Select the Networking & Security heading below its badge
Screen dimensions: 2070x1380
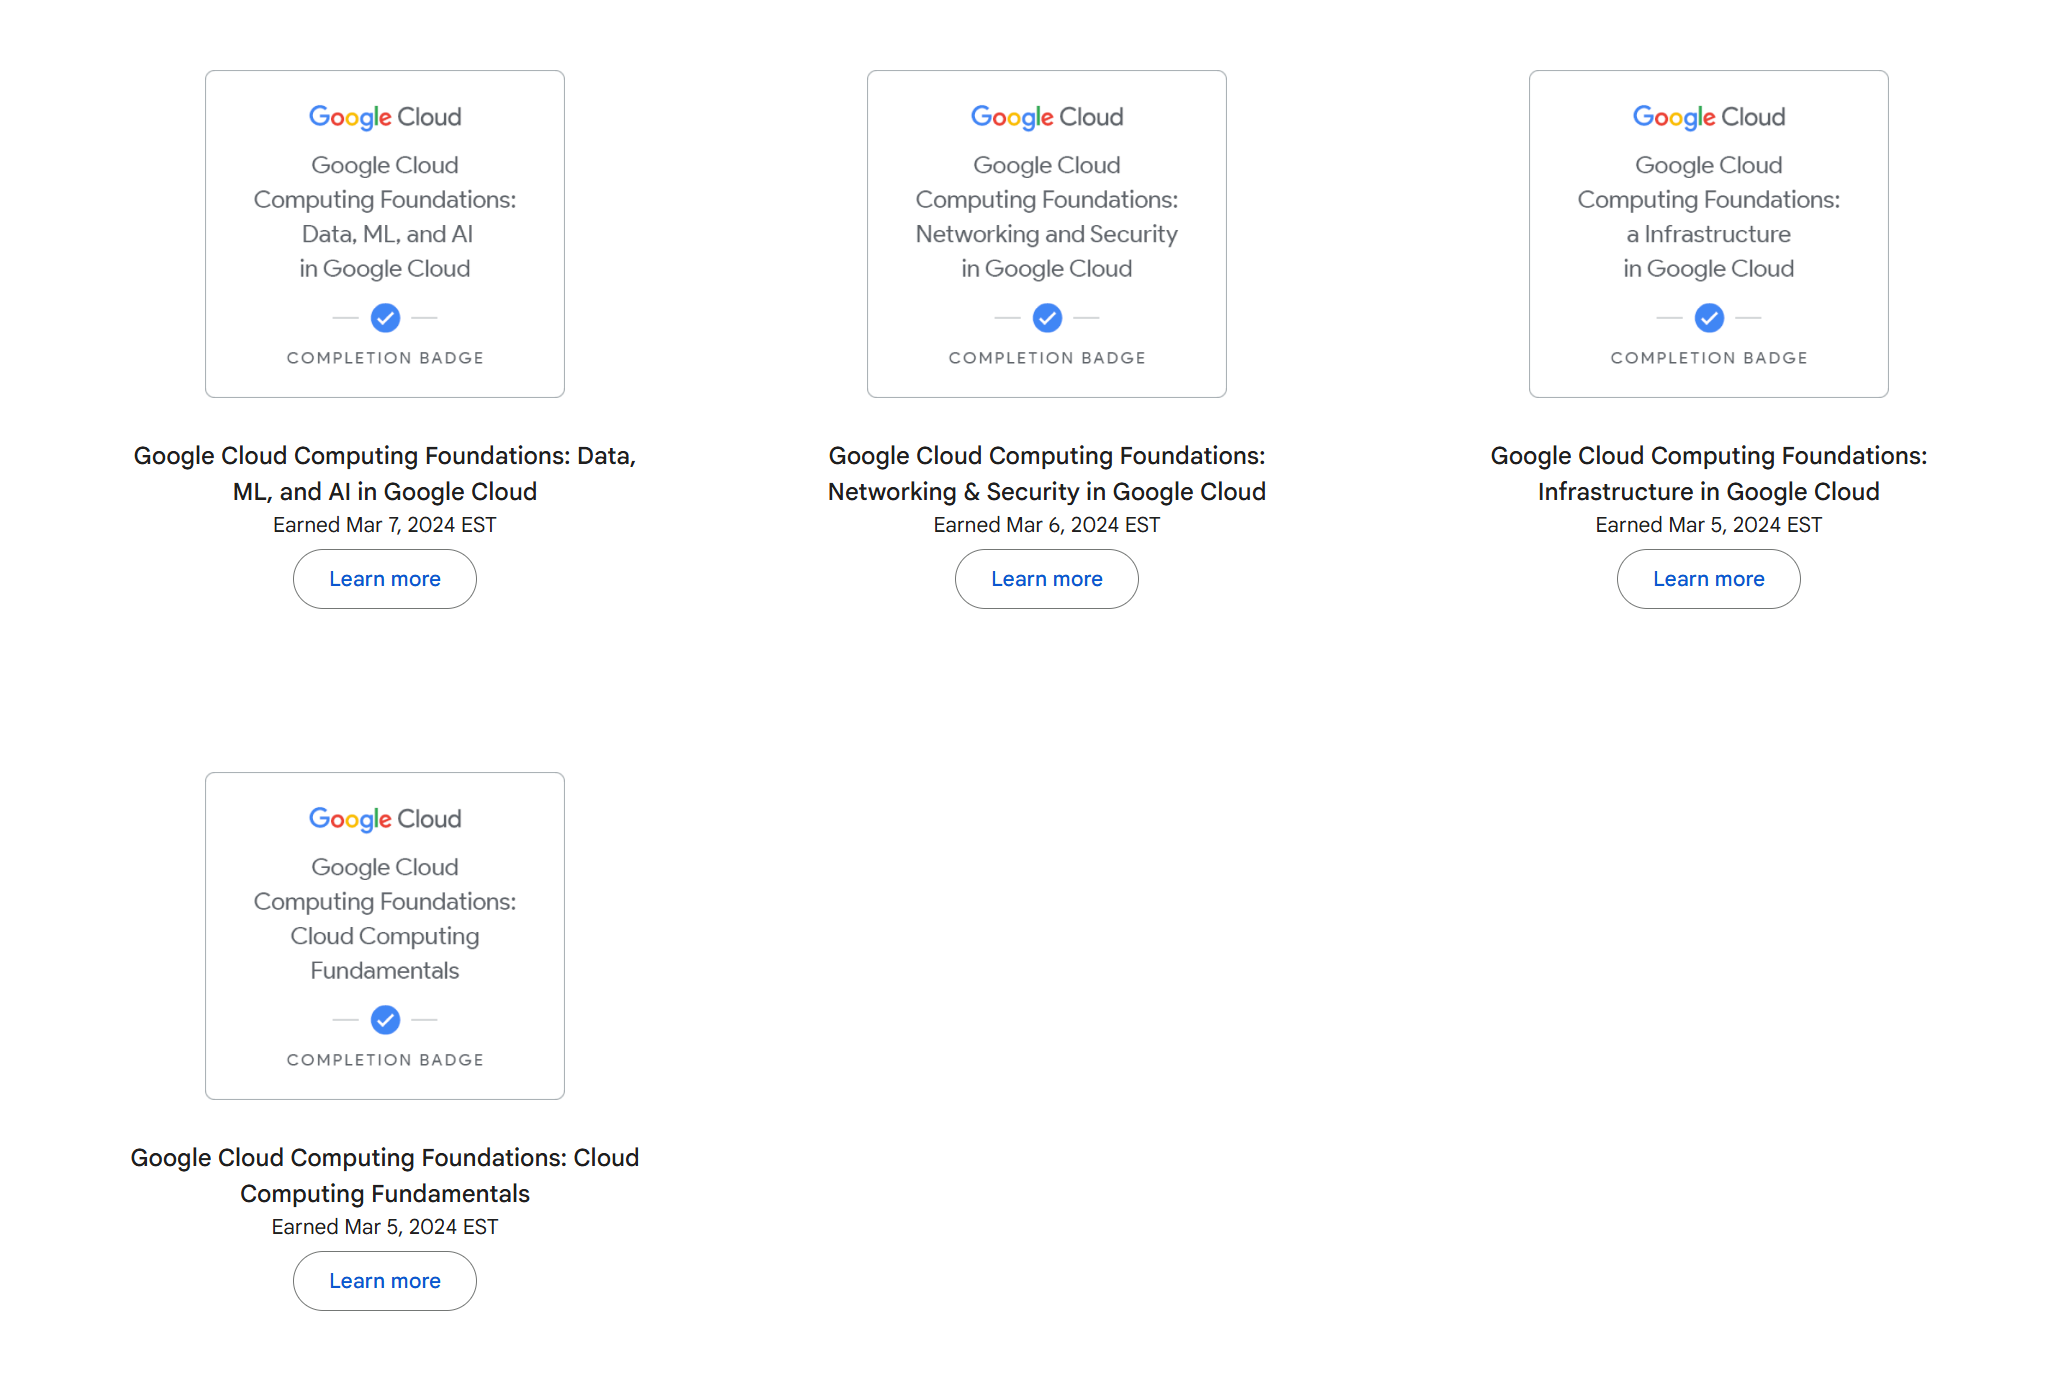(x=1047, y=473)
